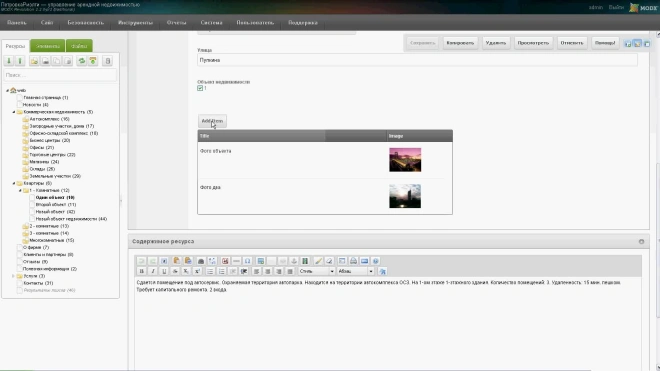
Task: Expand the Услуги tree node
Action: pyautogui.click(x=13, y=276)
